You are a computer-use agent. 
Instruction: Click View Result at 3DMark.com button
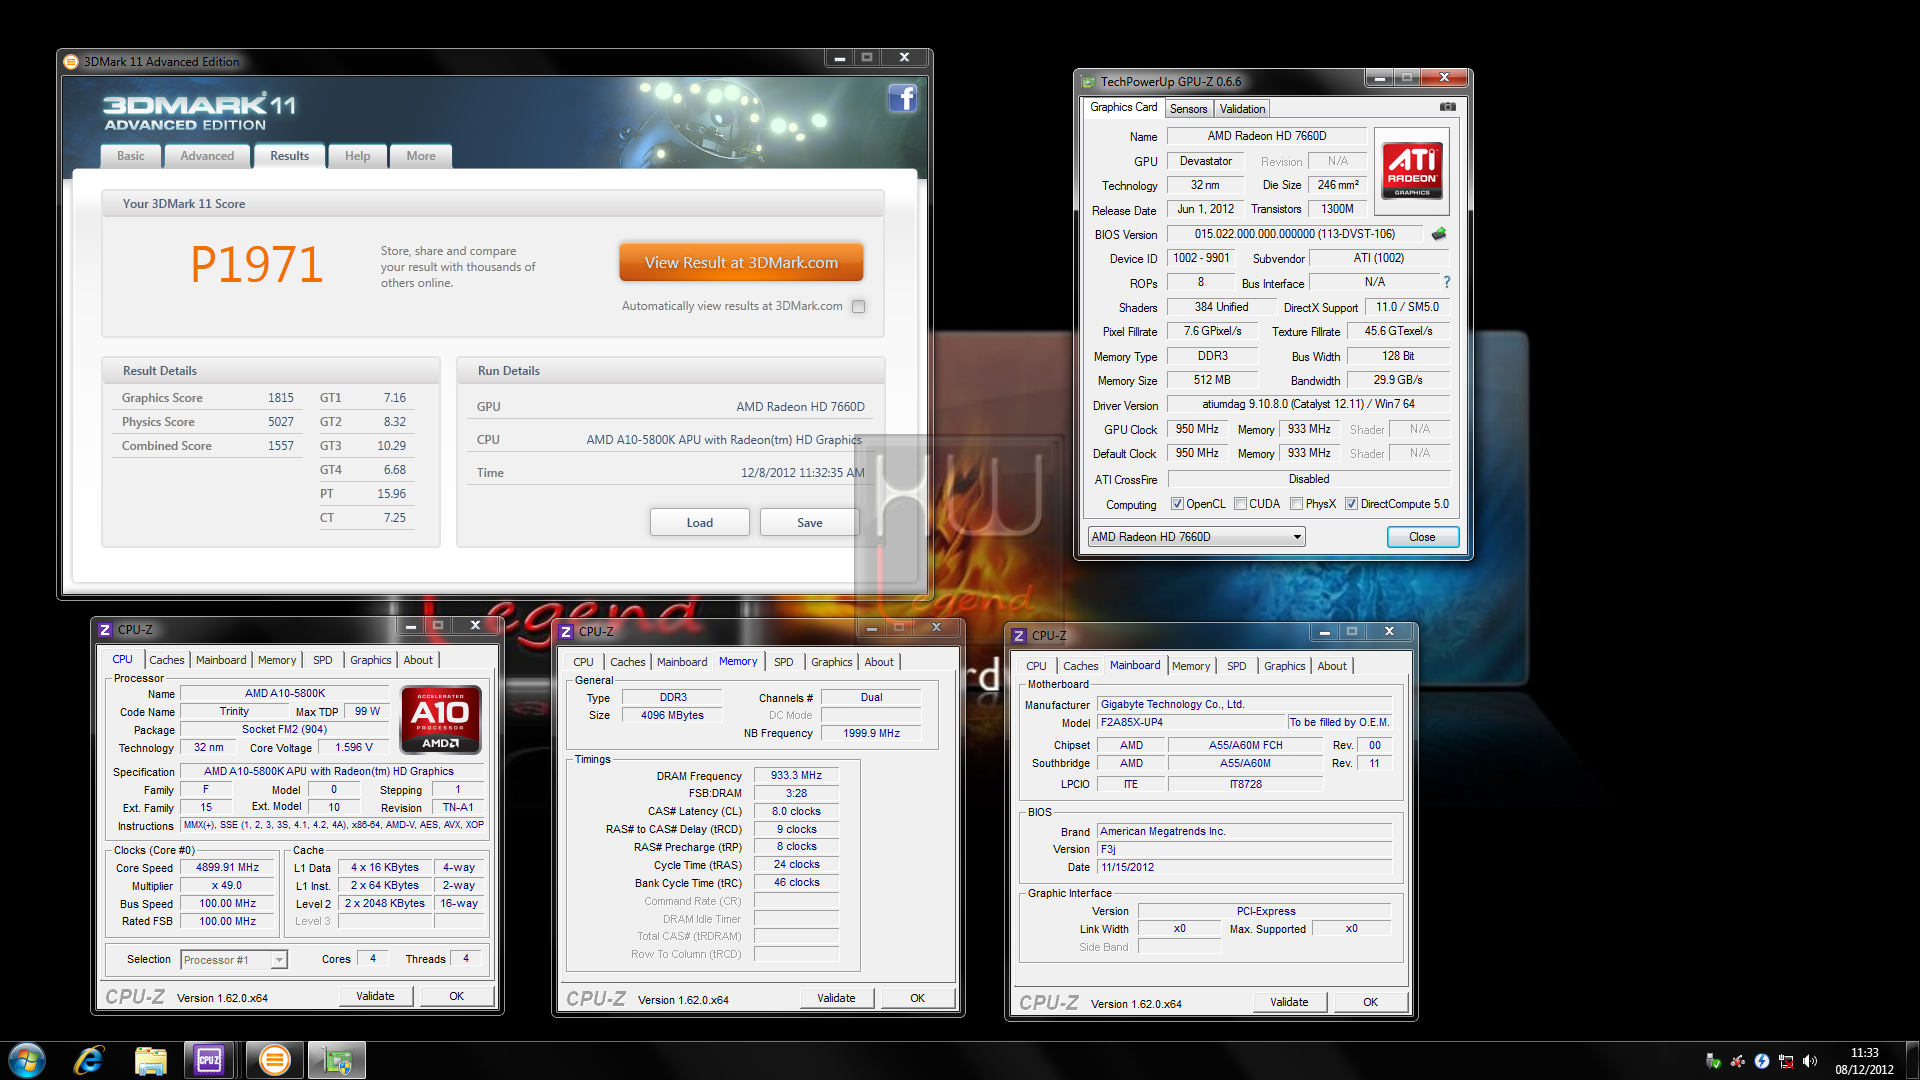pos(741,262)
